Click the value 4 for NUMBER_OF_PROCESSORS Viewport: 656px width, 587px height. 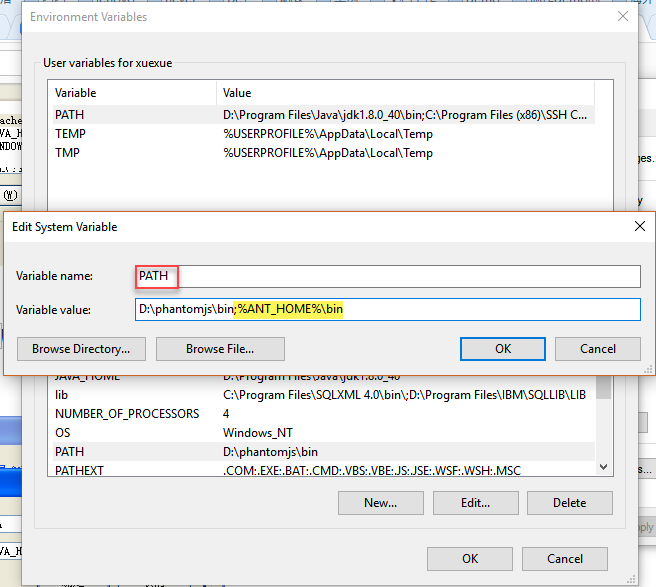pyautogui.click(x=226, y=414)
